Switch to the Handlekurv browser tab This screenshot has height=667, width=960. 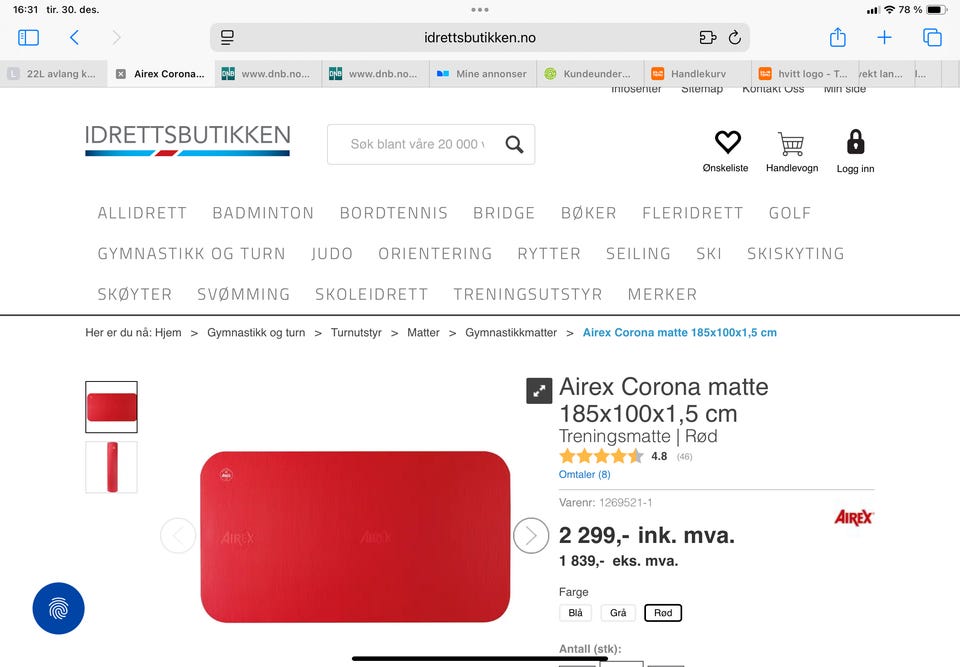pyautogui.click(x=697, y=73)
